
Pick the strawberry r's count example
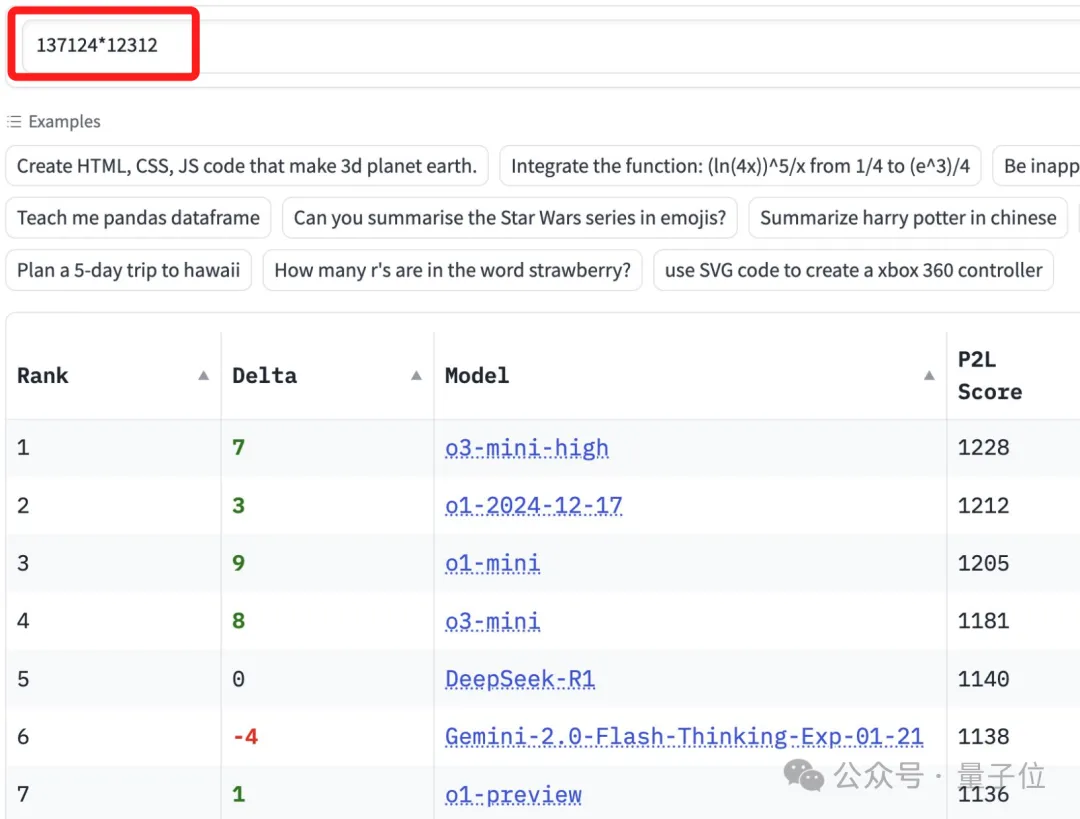point(453,270)
